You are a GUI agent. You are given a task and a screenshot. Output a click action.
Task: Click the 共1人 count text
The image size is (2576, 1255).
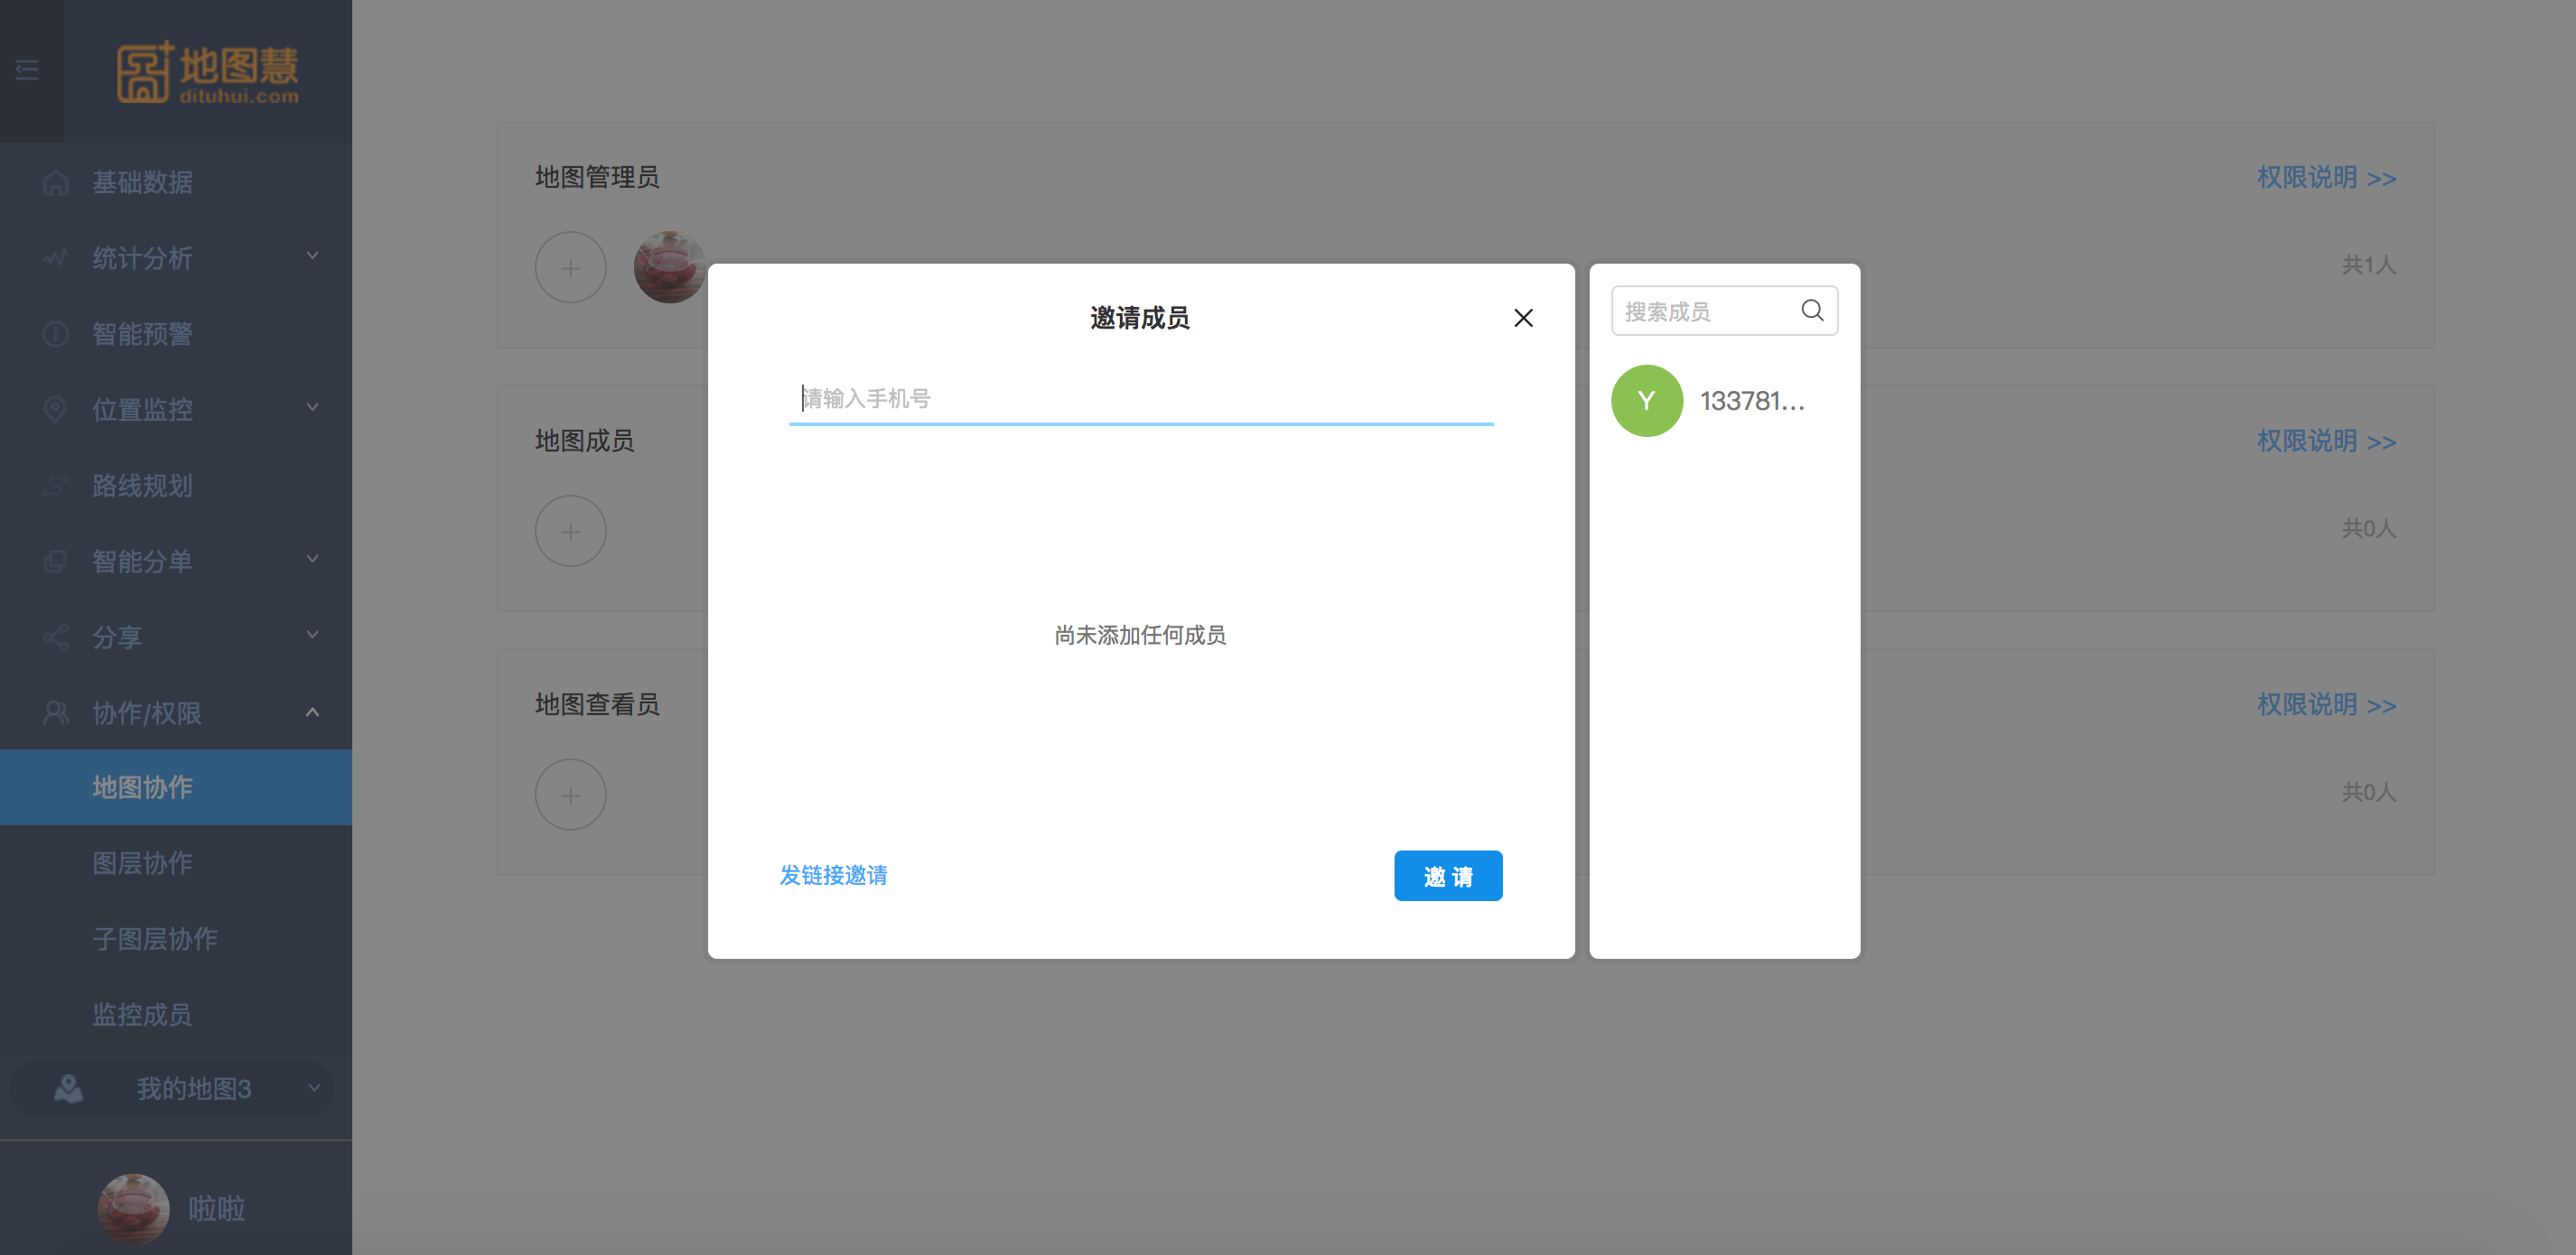[2368, 265]
